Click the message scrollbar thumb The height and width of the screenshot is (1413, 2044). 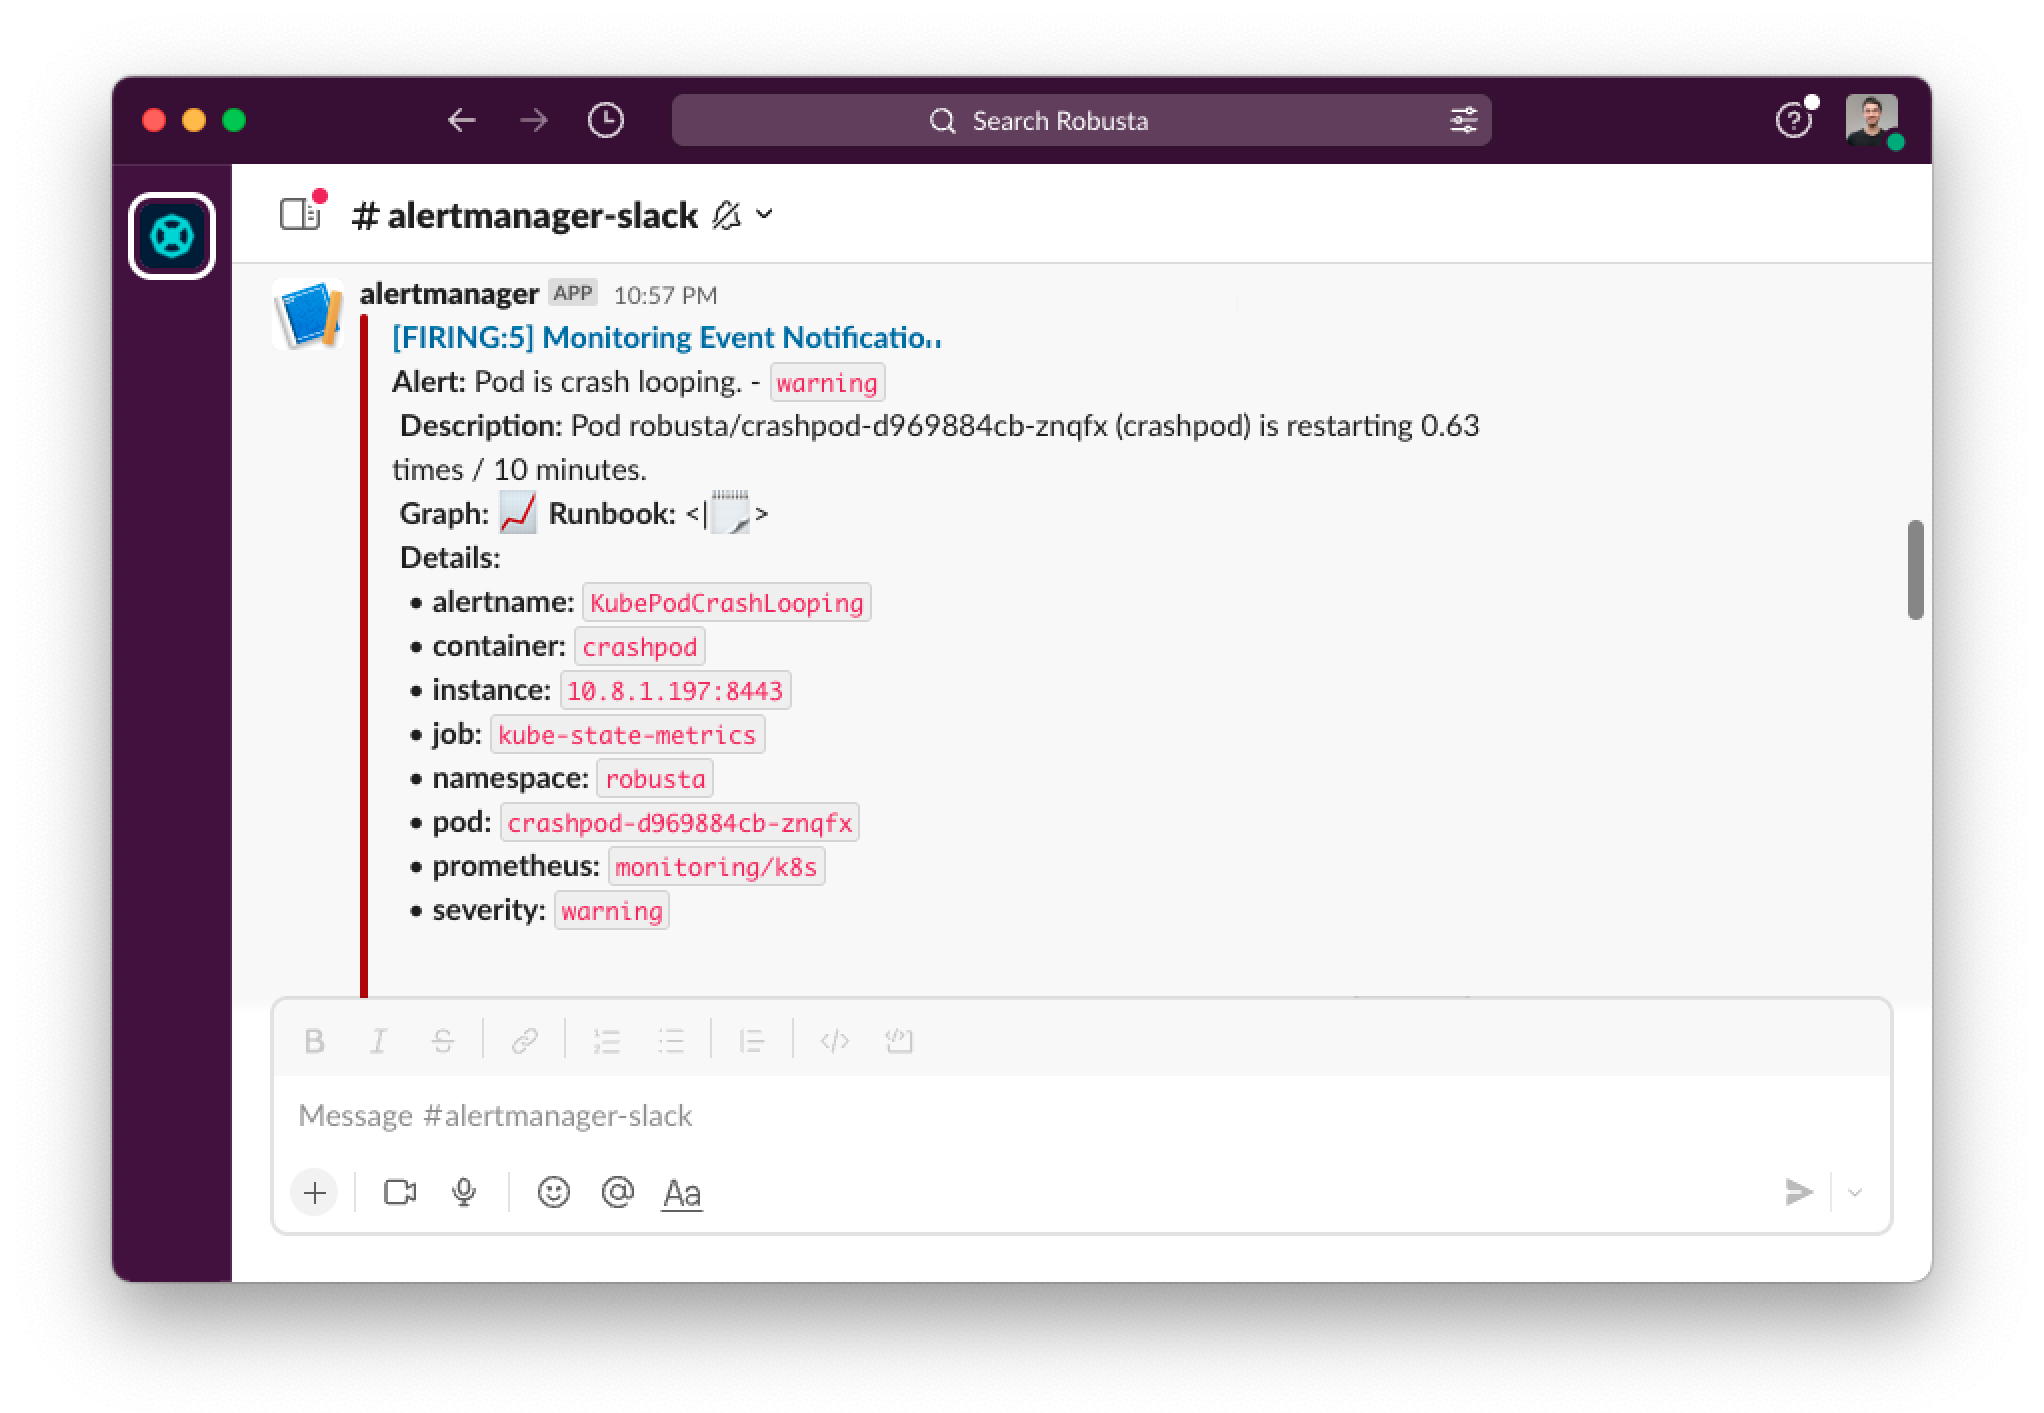click(1915, 570)
